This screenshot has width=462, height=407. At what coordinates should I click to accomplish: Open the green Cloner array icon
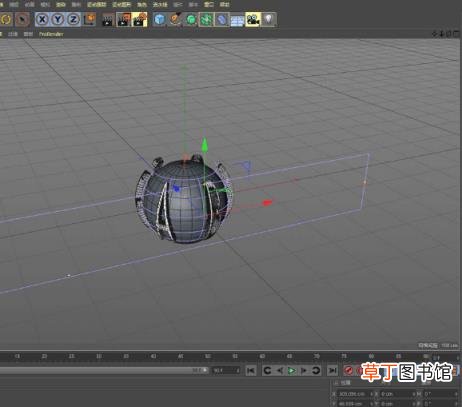point(206,19)
